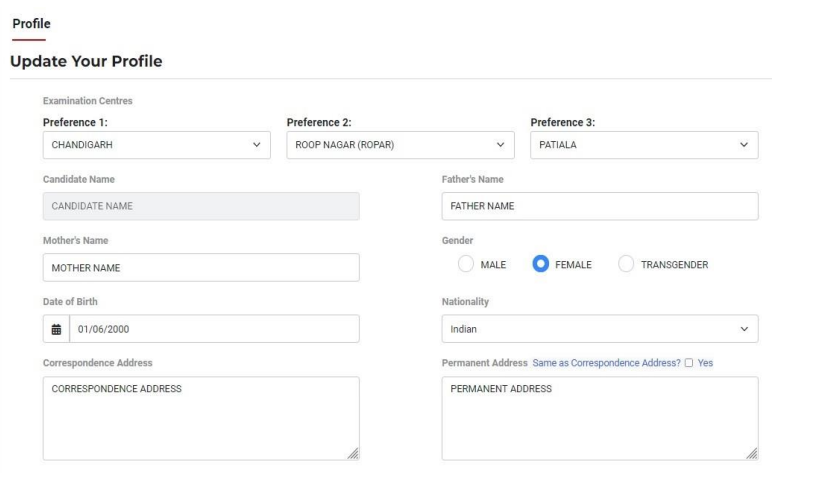
Task: Grab the Correspondence Address resize handle
Action: [353, 453]
